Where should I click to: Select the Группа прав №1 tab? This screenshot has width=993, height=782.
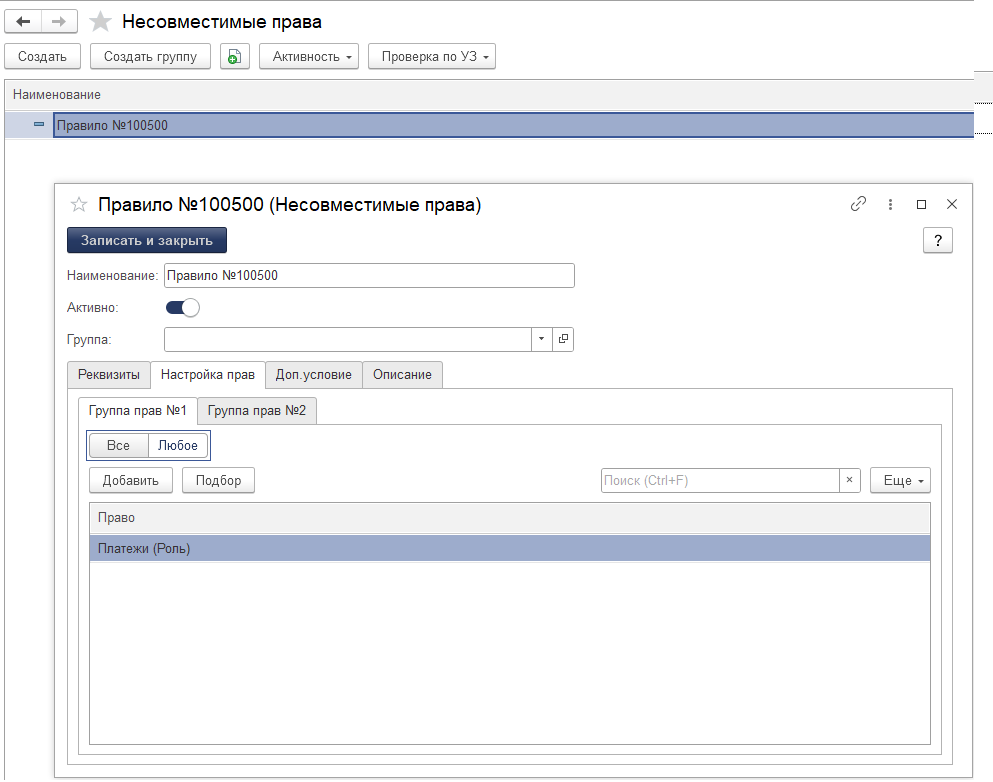coord(137,411)
